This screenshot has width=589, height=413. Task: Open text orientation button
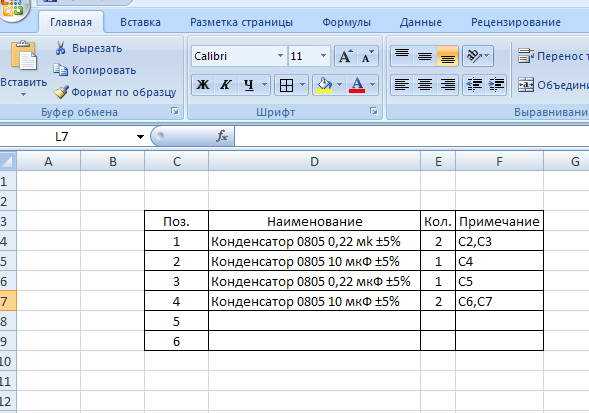(x=478, y=56)
